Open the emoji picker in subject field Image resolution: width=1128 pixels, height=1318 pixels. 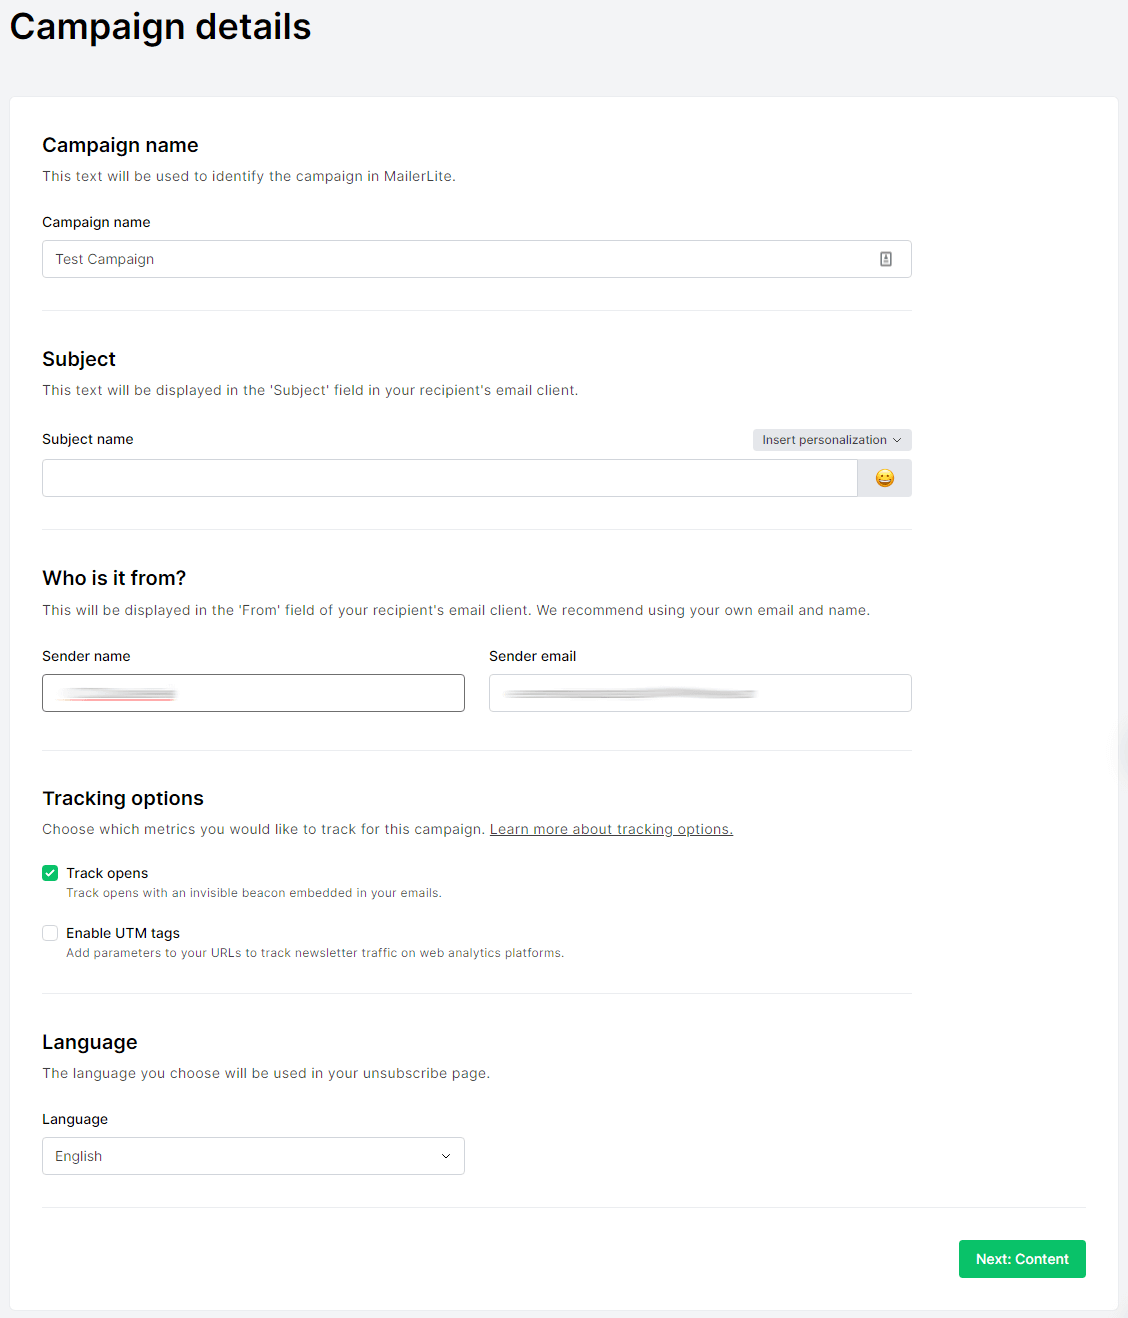click(885, 478)
